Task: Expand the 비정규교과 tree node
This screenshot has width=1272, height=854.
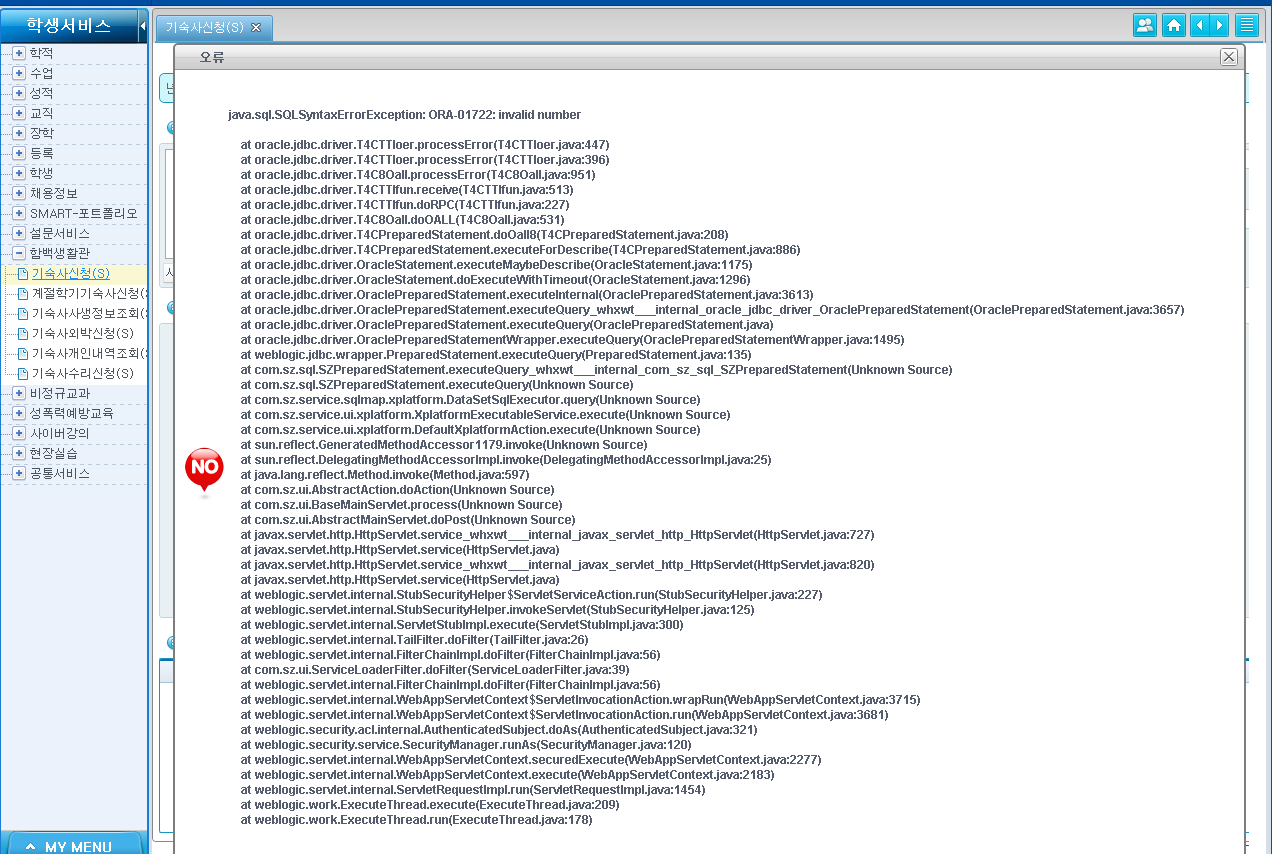Action: [19, 393]
